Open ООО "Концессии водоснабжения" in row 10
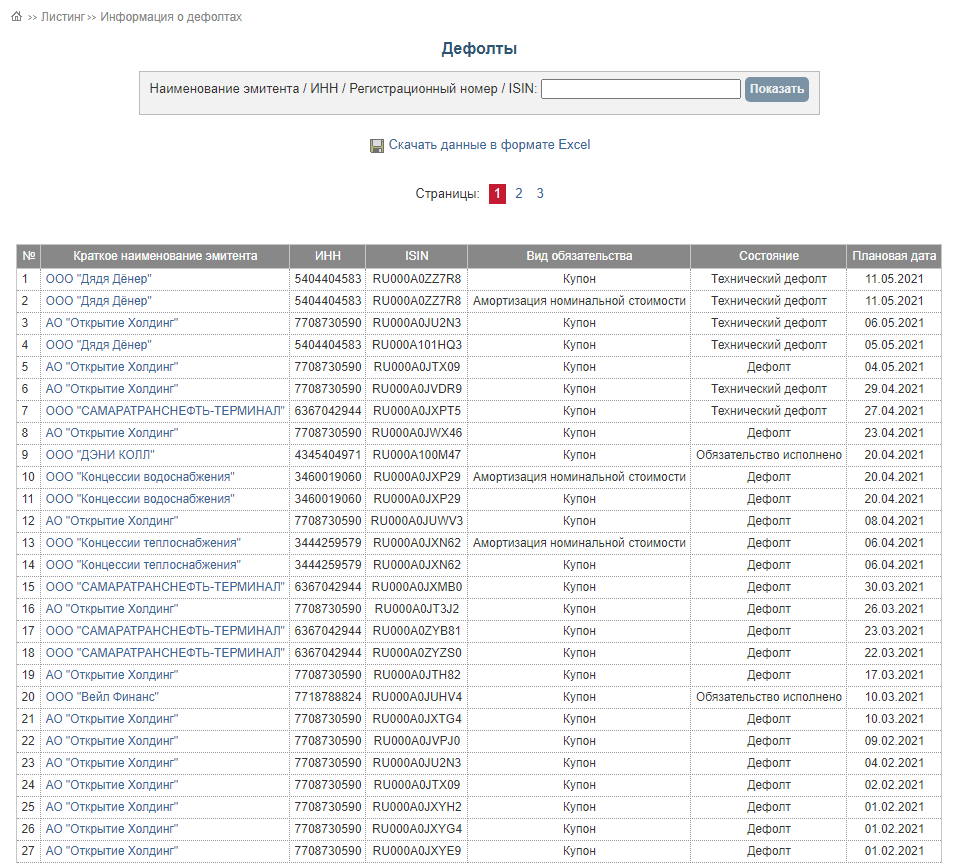953x863 pixels. 140,477
